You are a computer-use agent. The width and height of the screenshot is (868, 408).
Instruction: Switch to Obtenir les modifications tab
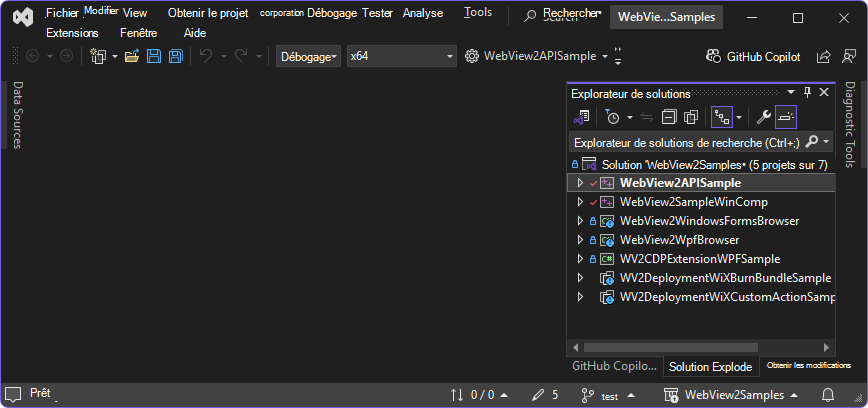[809, 365]
